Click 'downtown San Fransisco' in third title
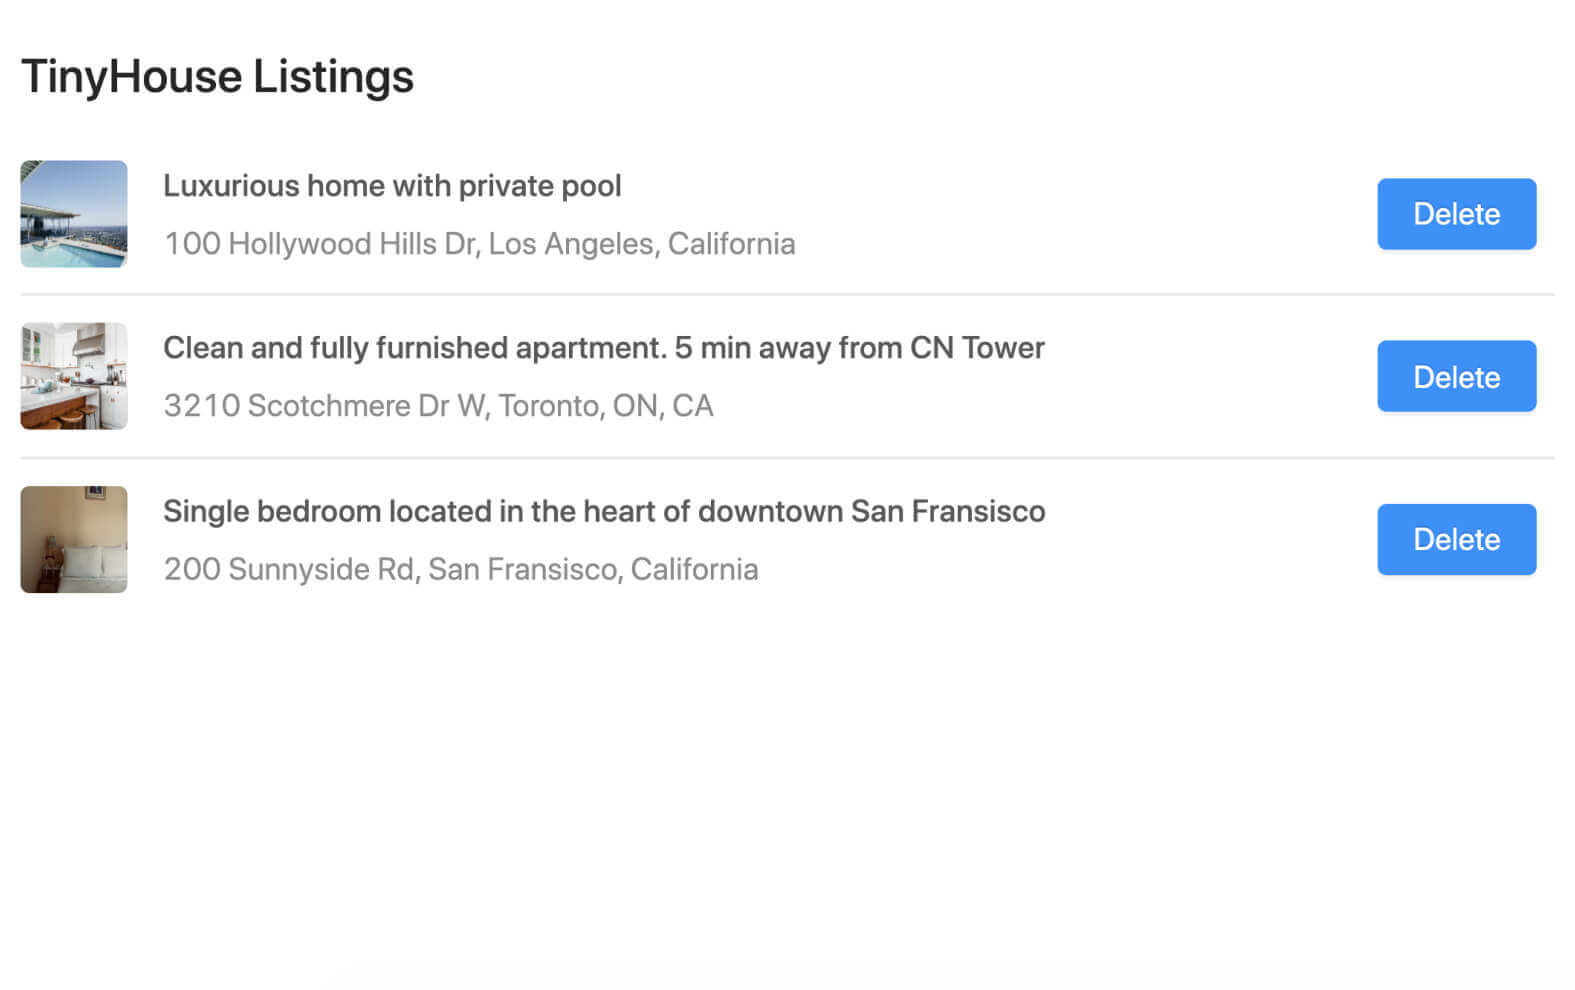 click(x=872, y=511)
